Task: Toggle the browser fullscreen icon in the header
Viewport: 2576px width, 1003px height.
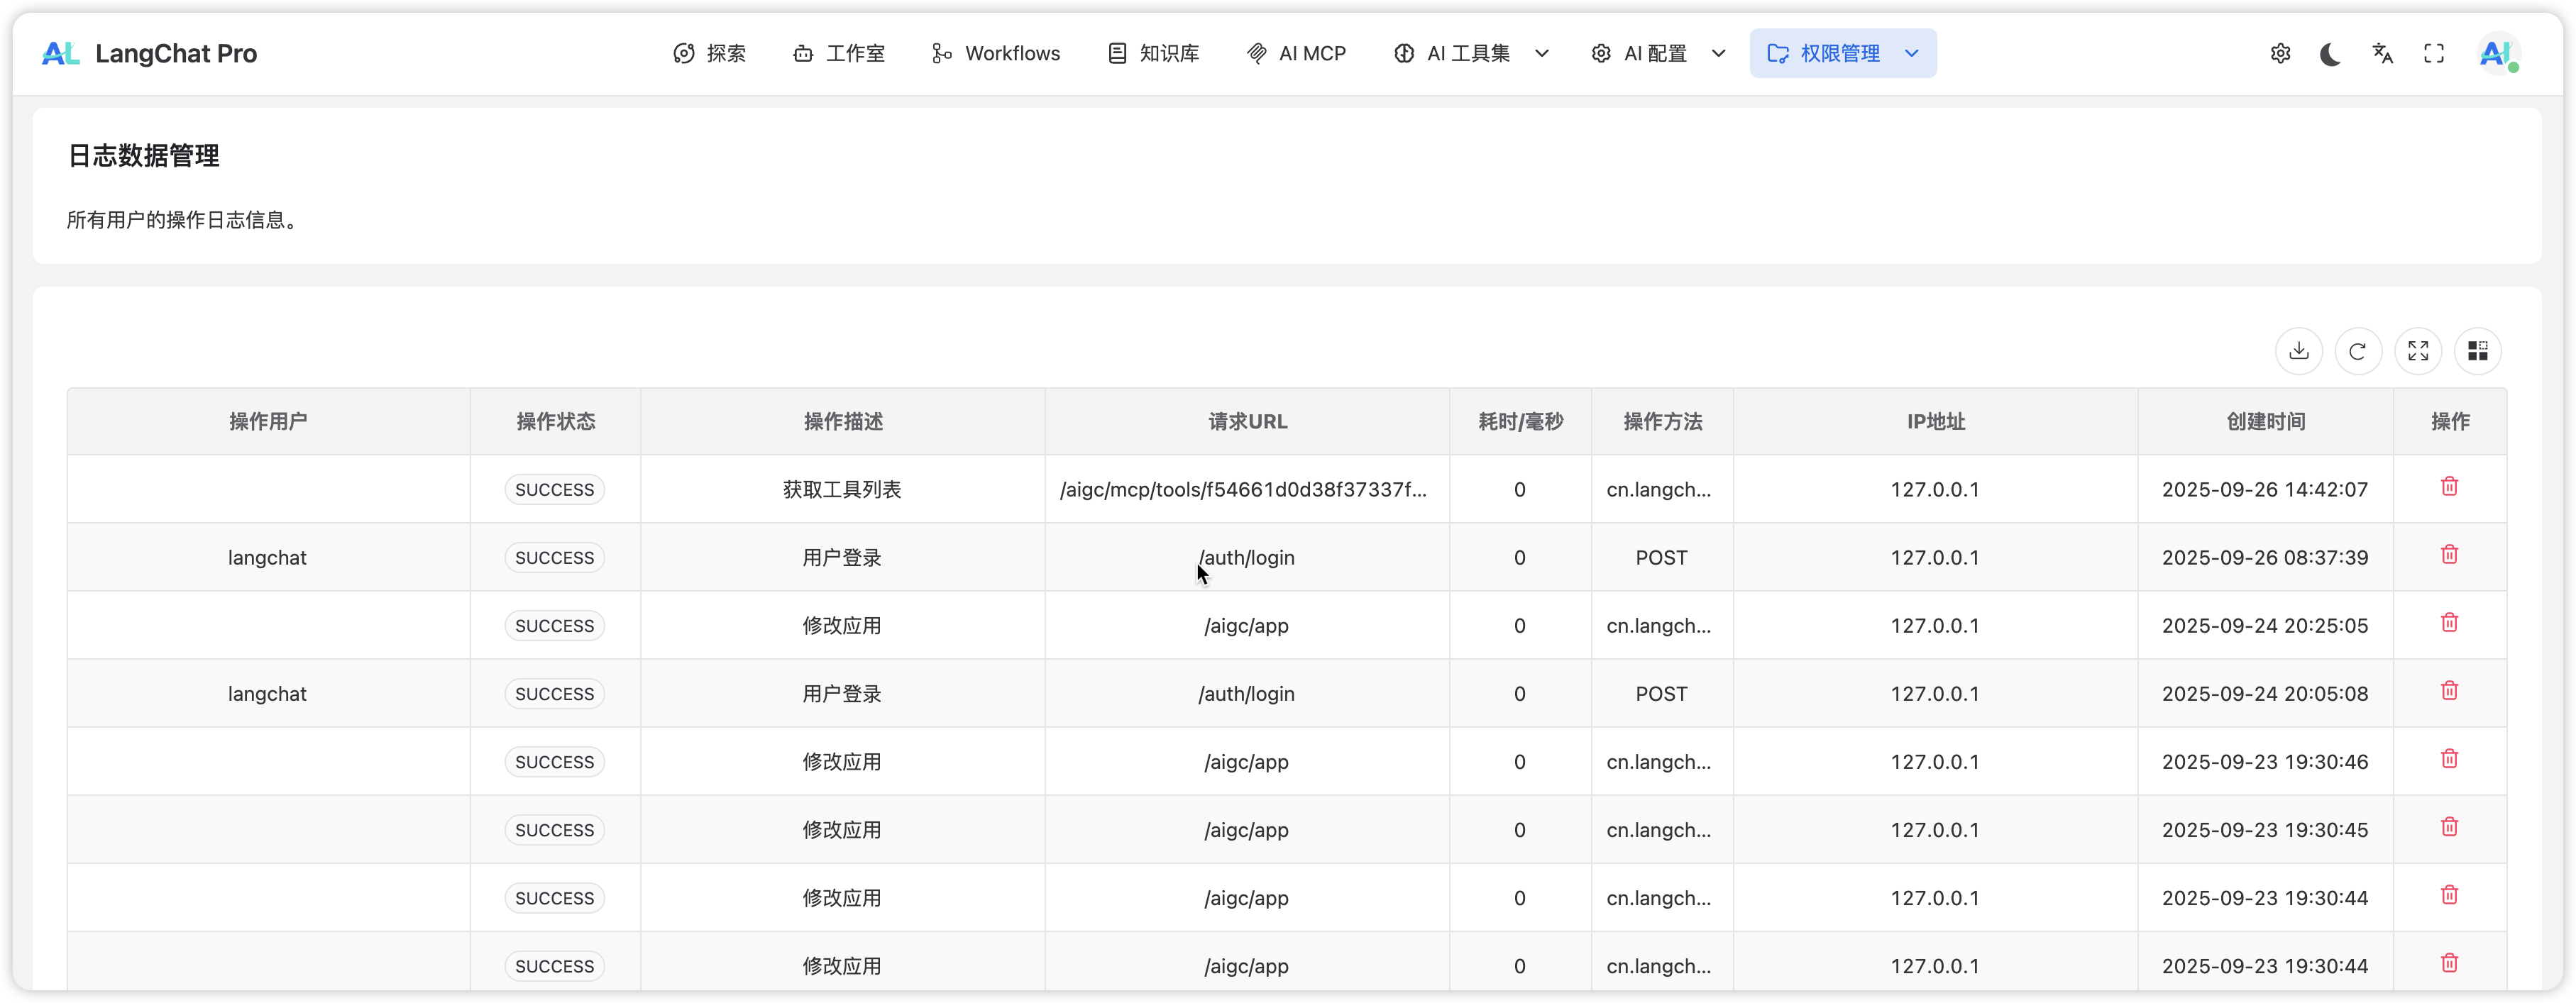Action: [x=2434, y=54]
